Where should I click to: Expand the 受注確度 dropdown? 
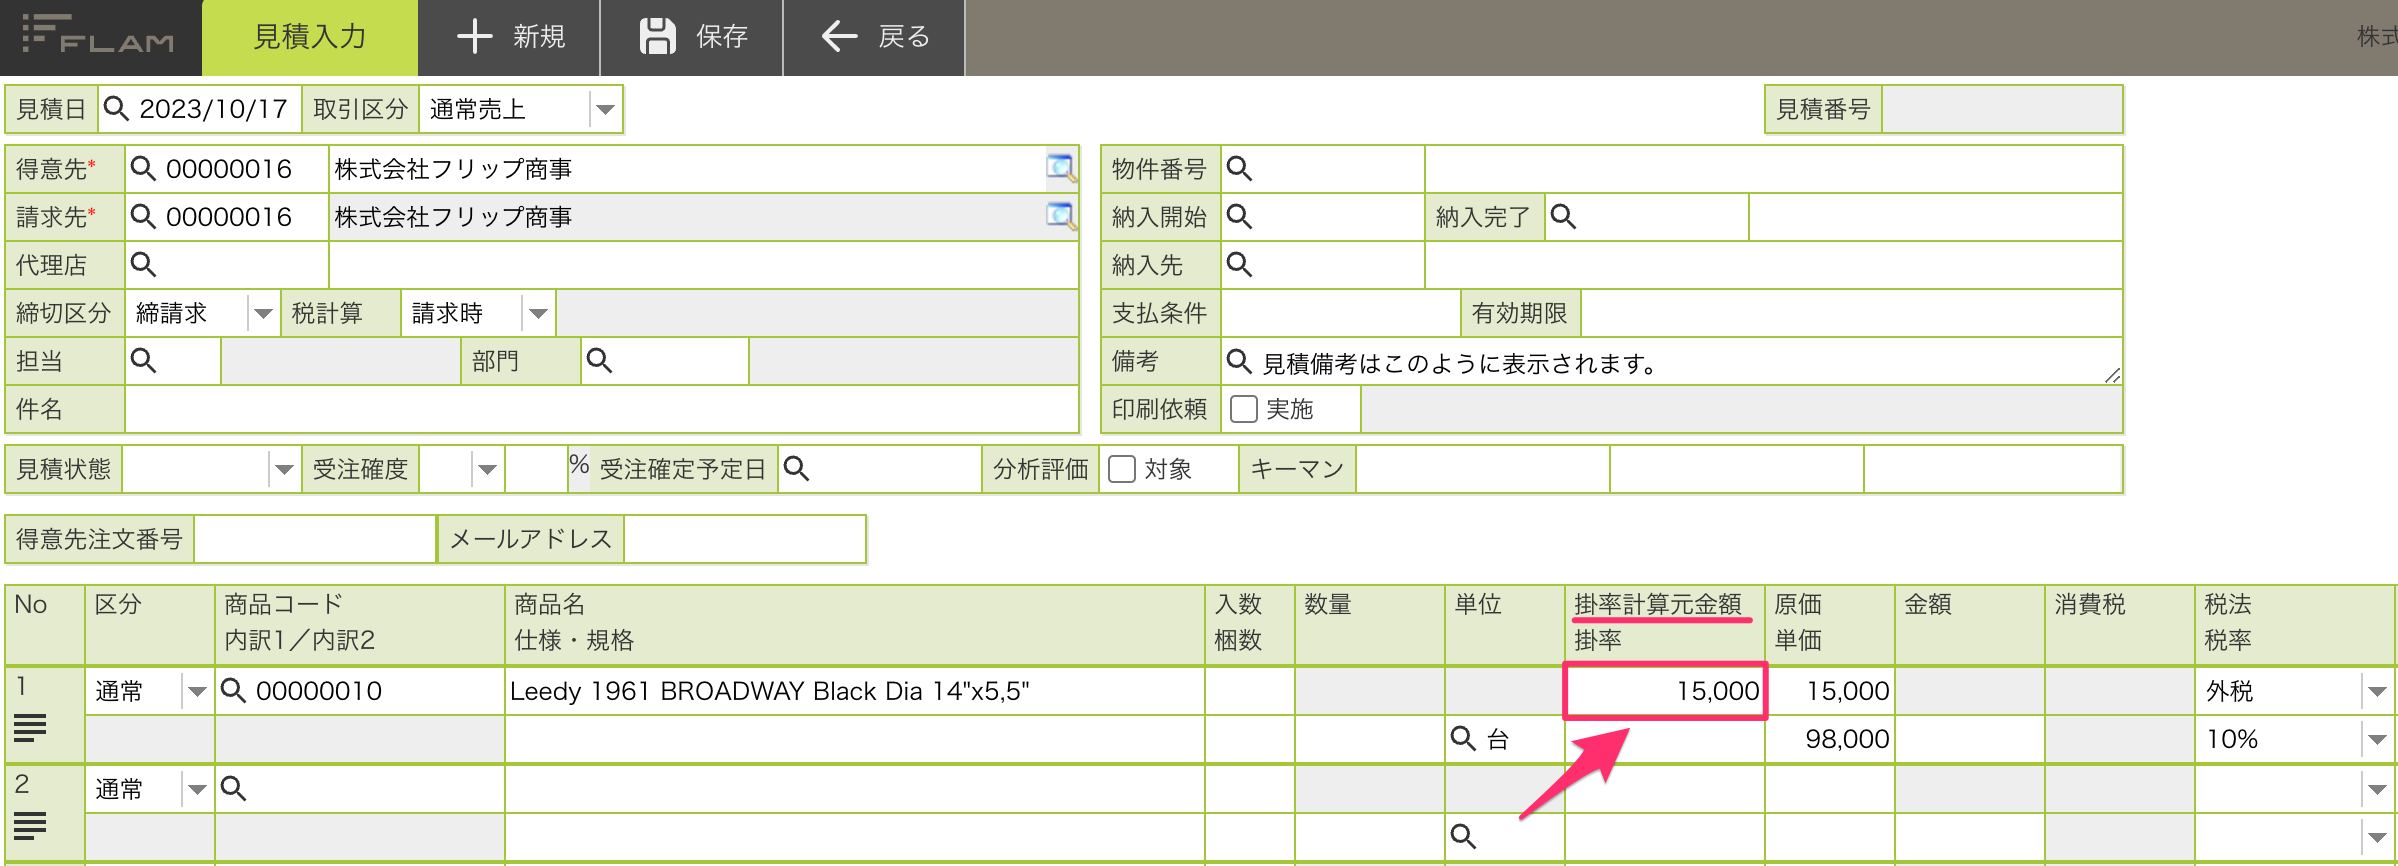pyautogui.click(x=487, y=470)
